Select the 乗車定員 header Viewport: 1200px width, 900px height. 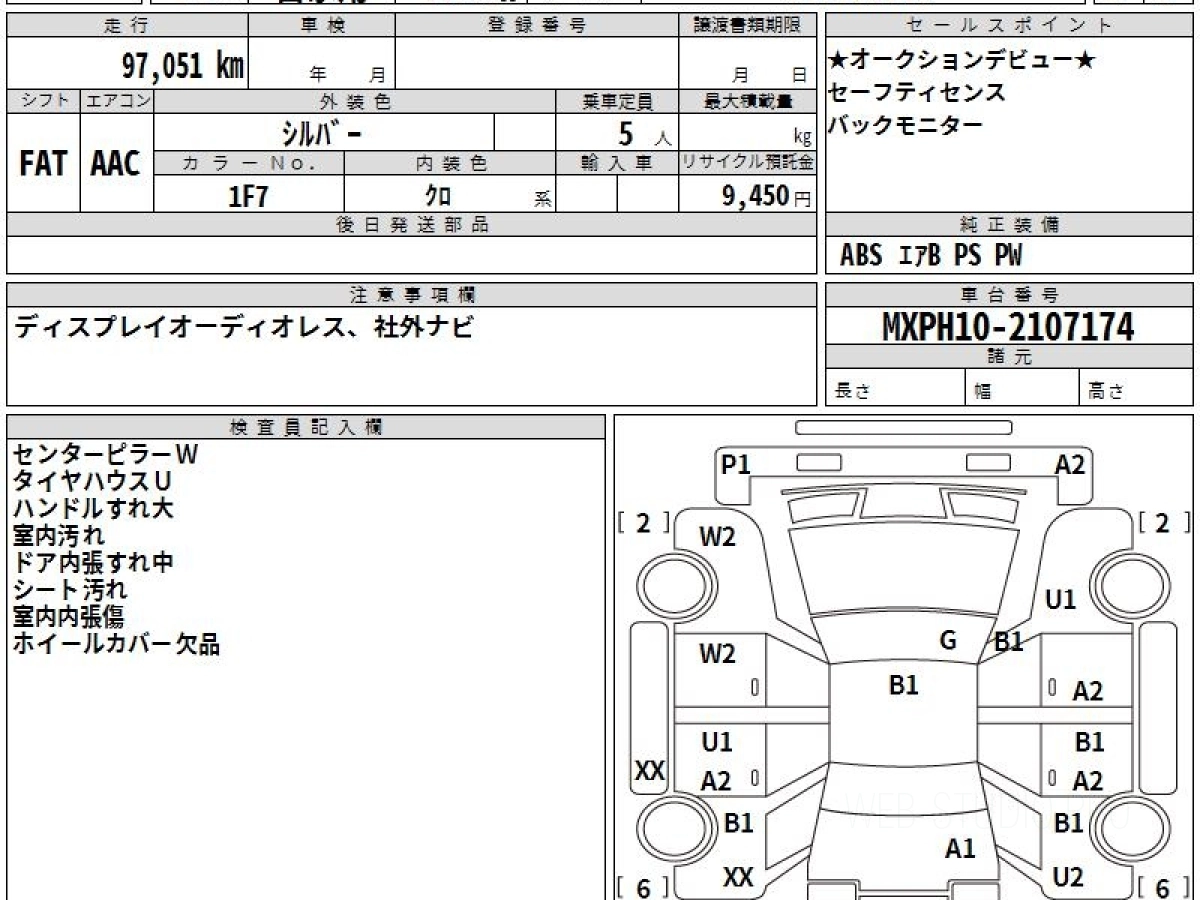point(617,101)
